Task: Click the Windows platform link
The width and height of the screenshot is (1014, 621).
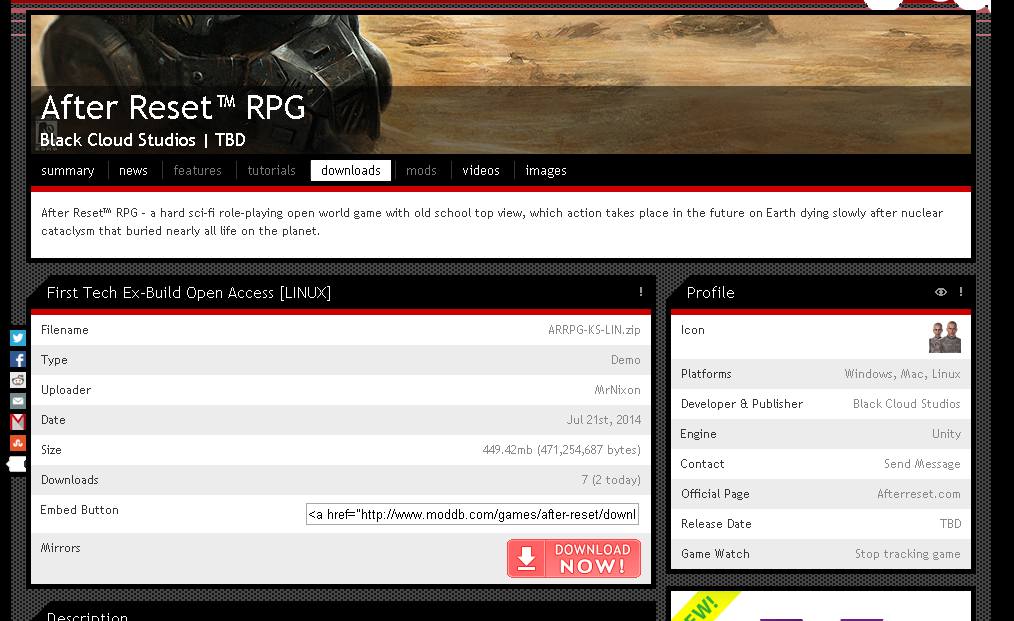Action: [870, 374]
